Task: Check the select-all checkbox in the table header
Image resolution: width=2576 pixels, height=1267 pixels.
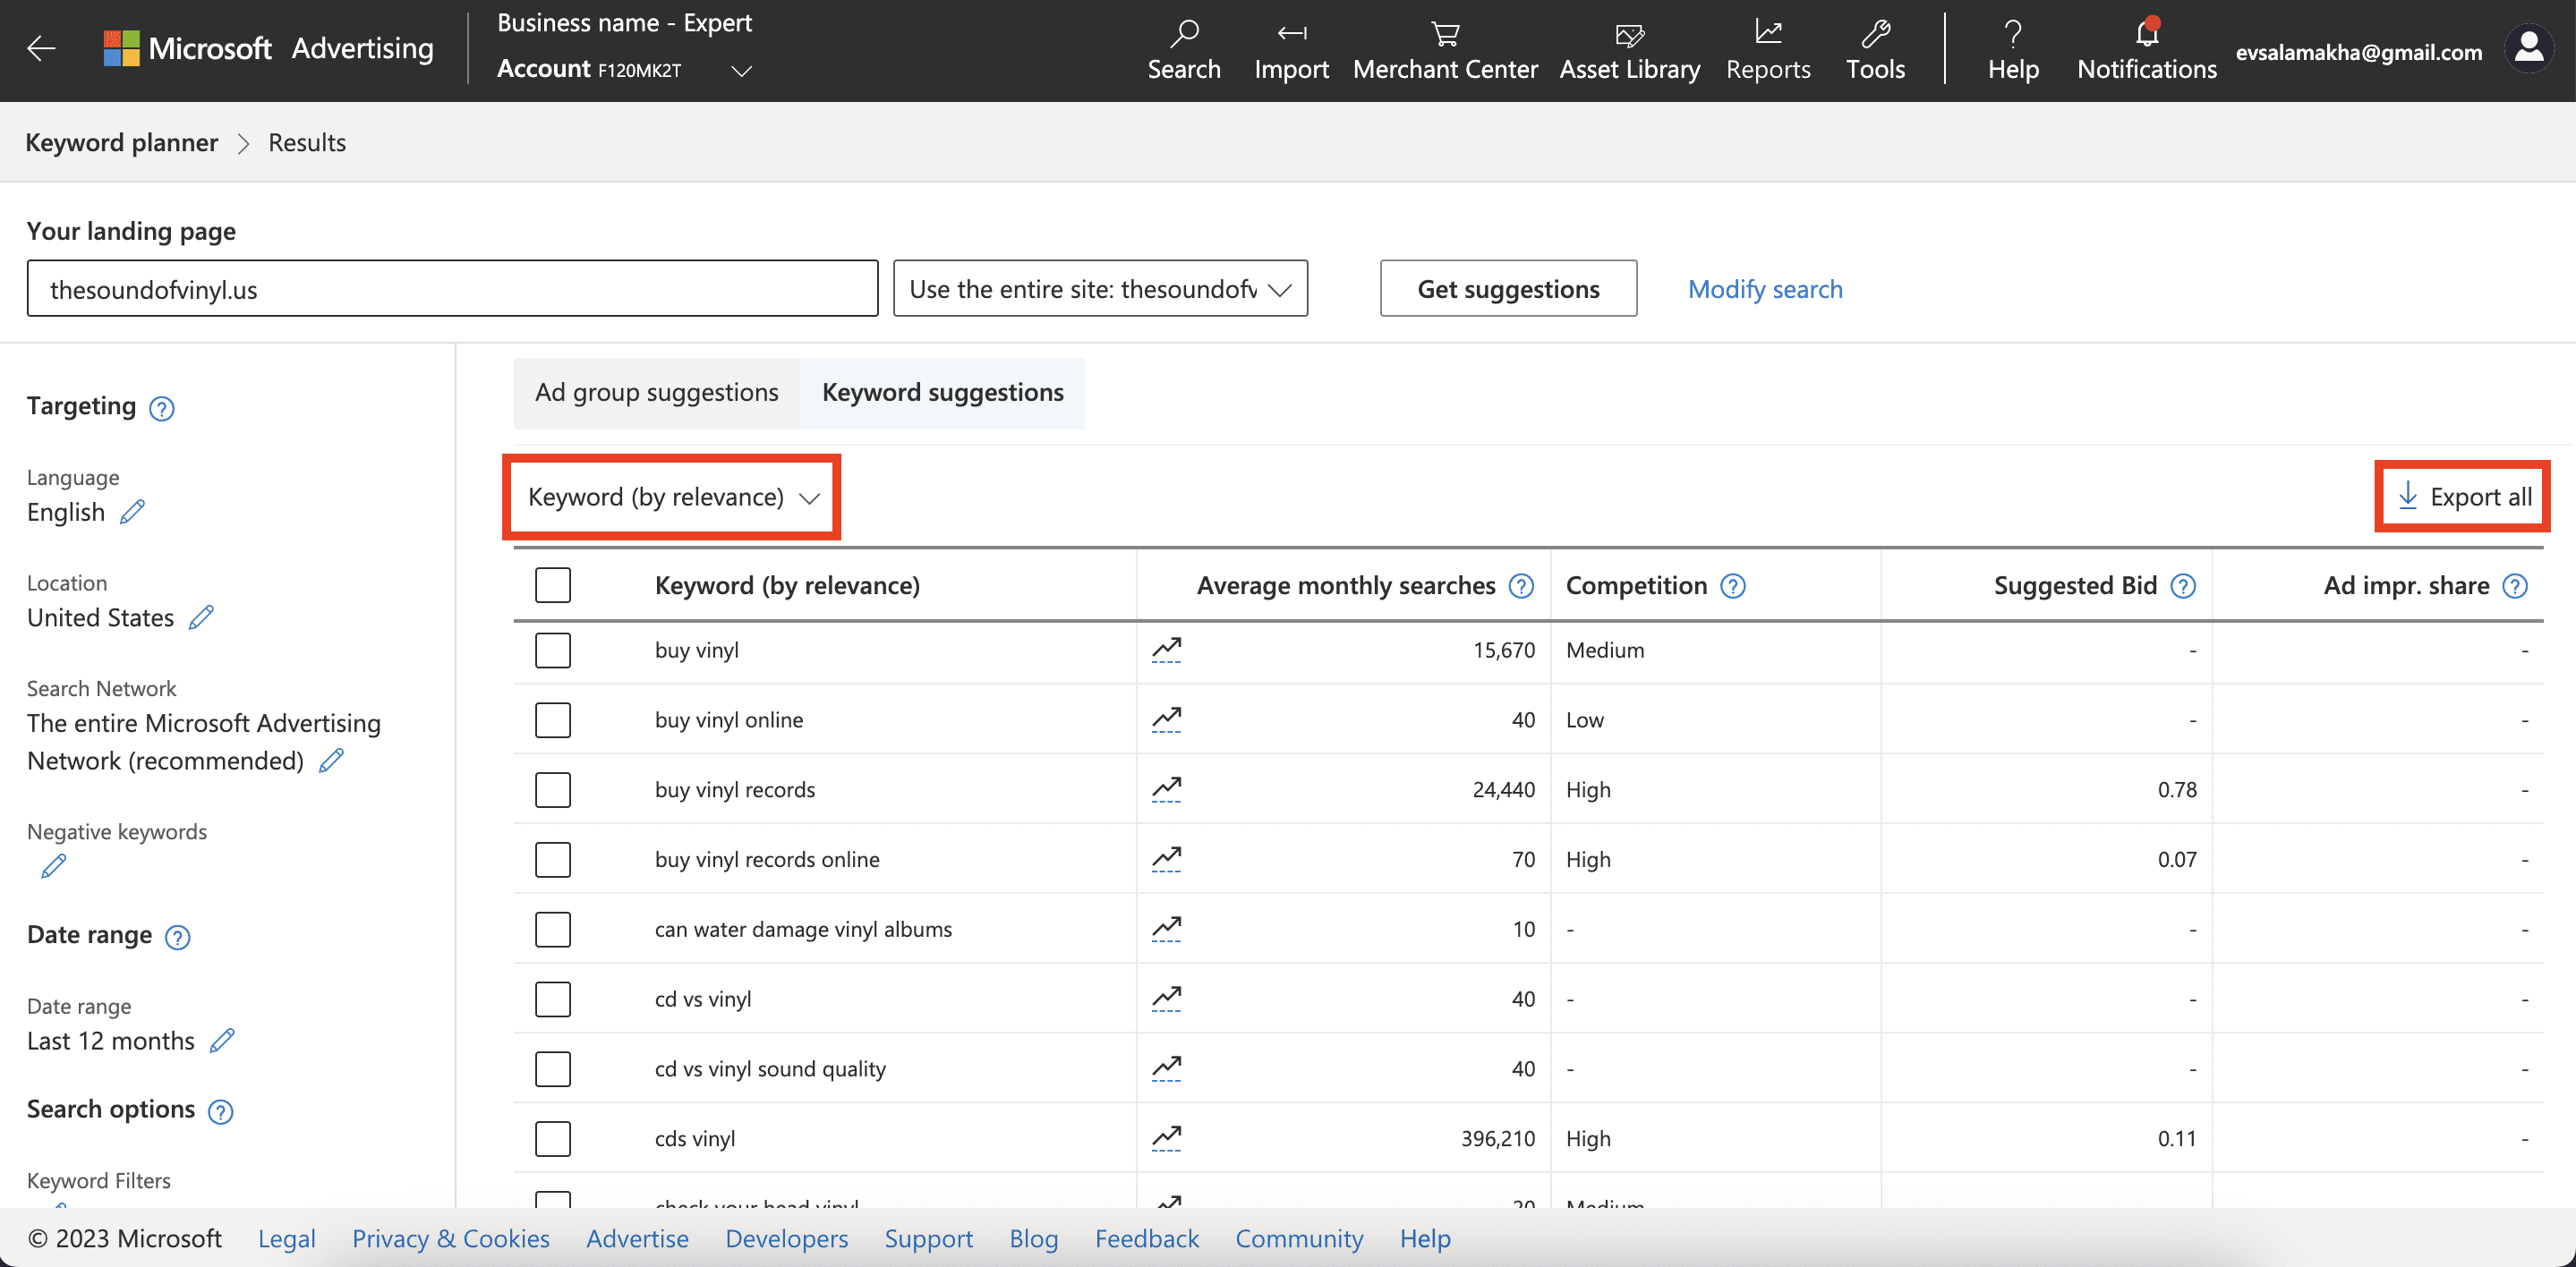Action: pos(552,585)
